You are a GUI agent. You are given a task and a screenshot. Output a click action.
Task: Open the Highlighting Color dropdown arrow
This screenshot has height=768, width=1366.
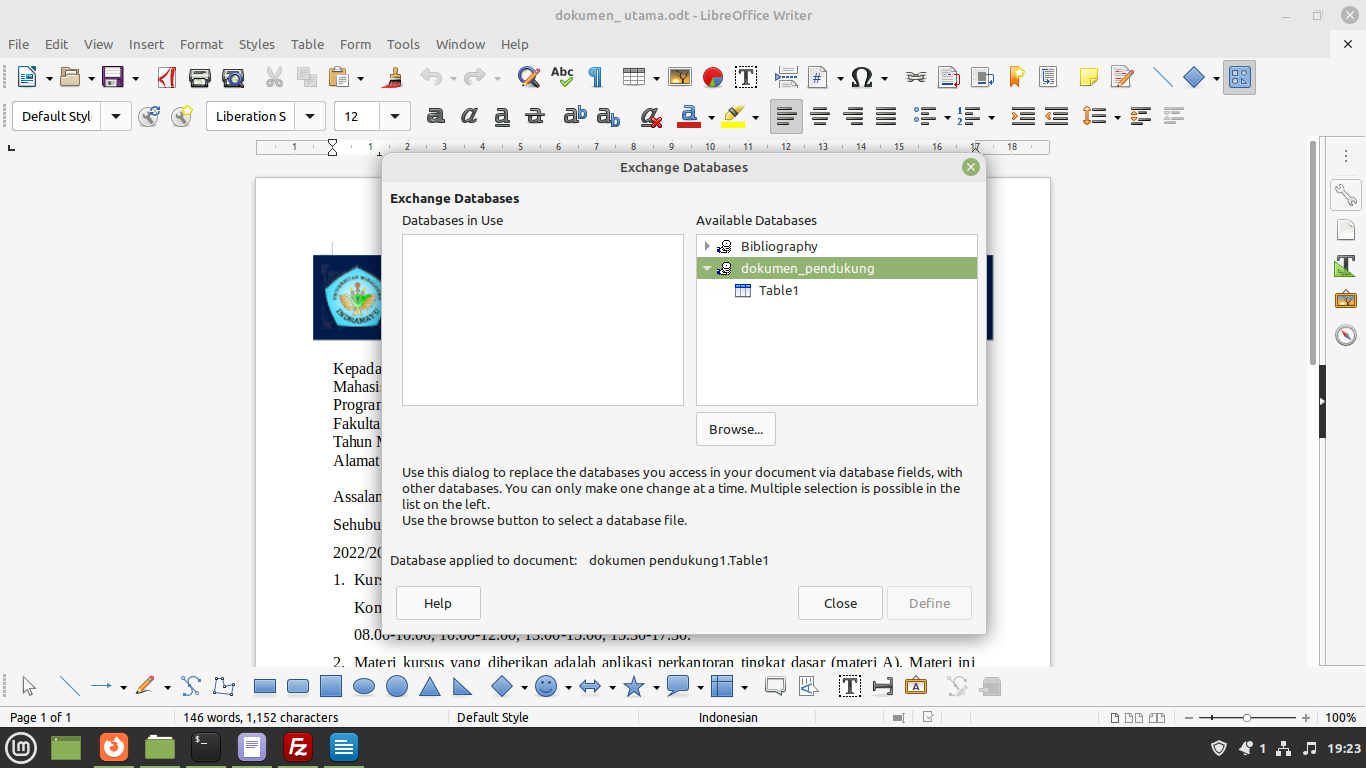pyautogui.click(x=755, y=116)
